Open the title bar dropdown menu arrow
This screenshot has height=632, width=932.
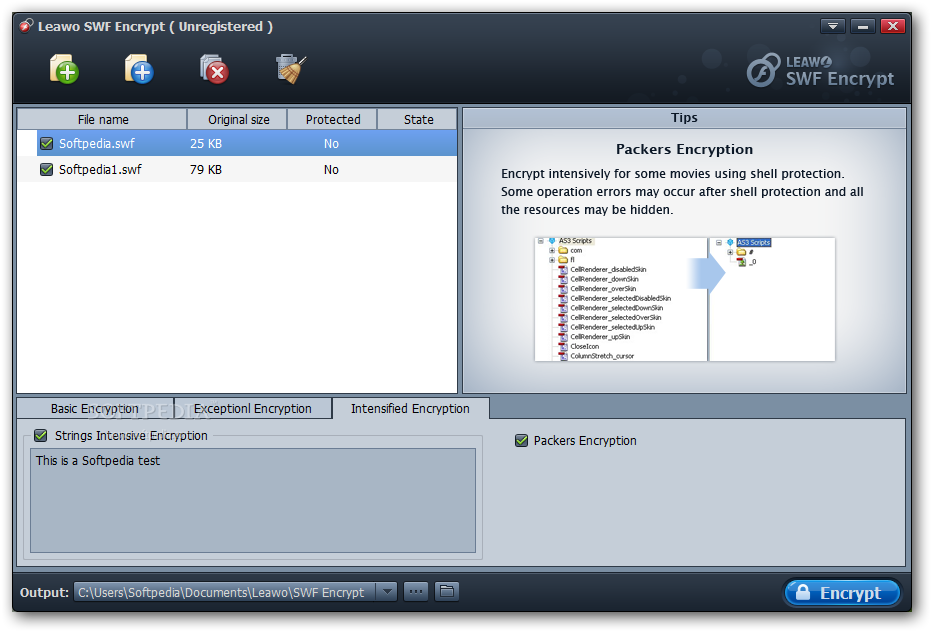point(833,26)
